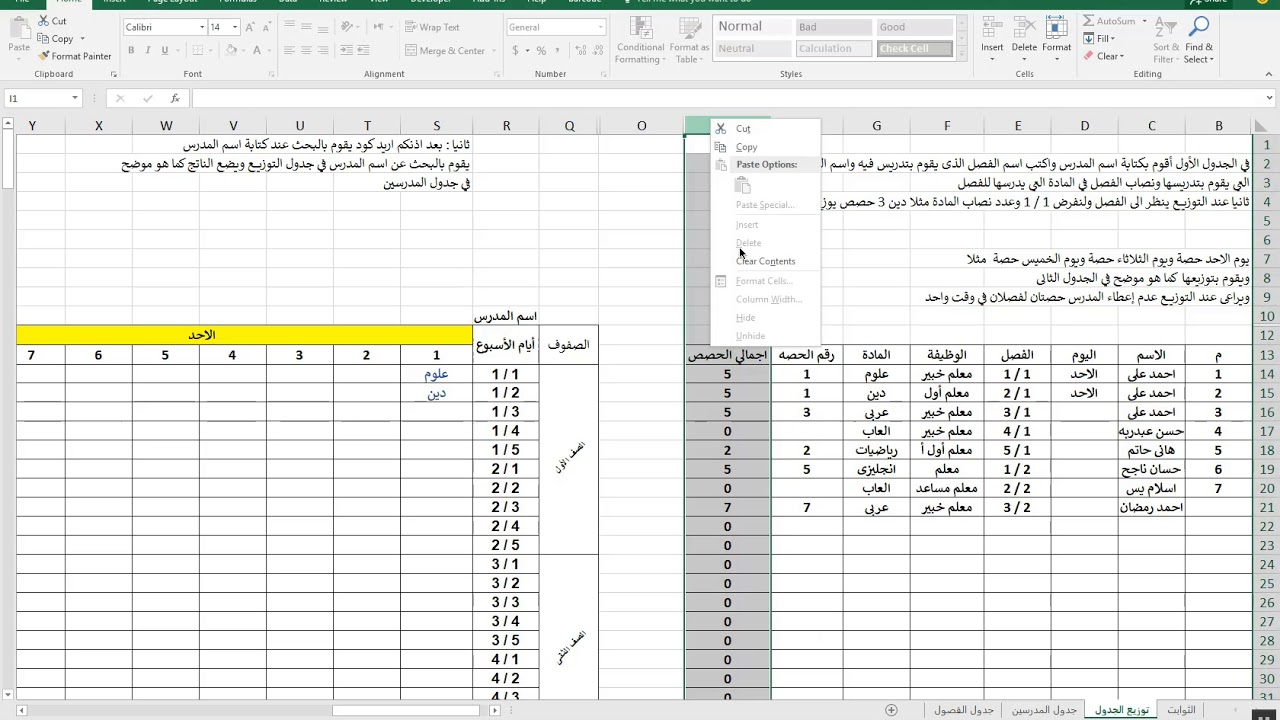Image resolution: width=1280 pixels, height=720 pixels.
Task: Click Merge & Center
Action: click(444, 50)
